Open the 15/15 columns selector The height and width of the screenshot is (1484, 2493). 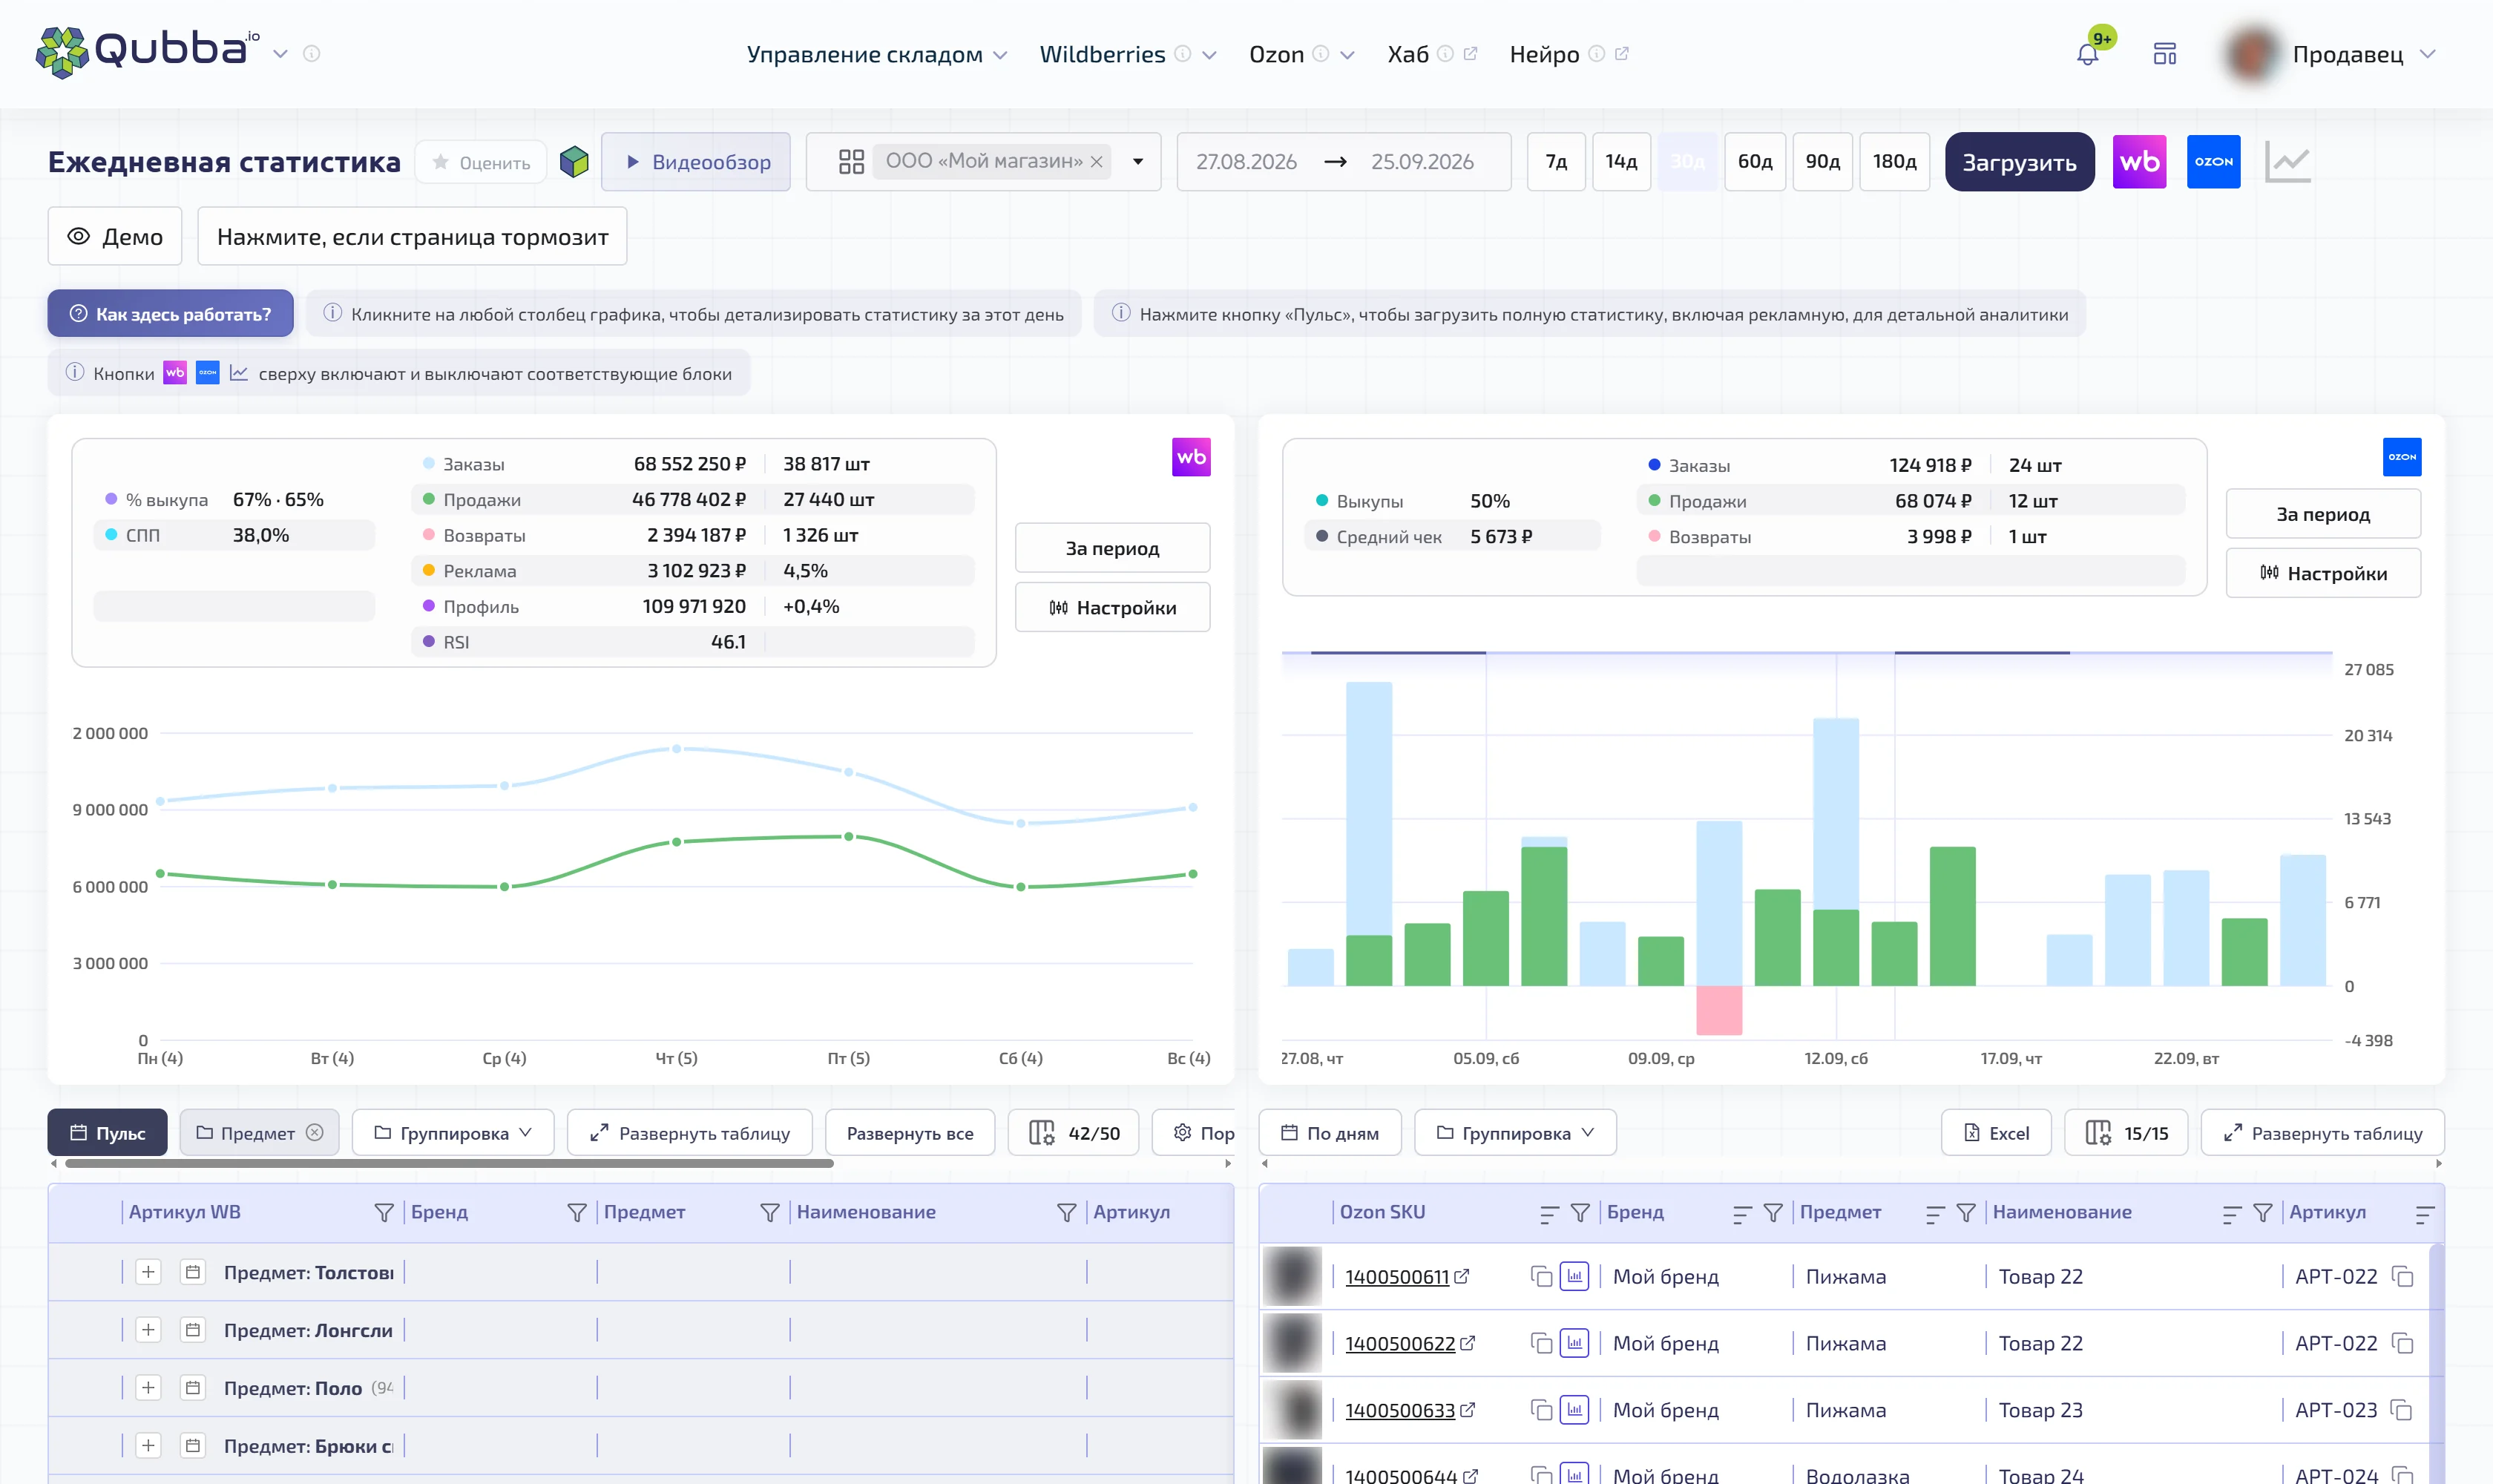(x=2126, y=1133)
